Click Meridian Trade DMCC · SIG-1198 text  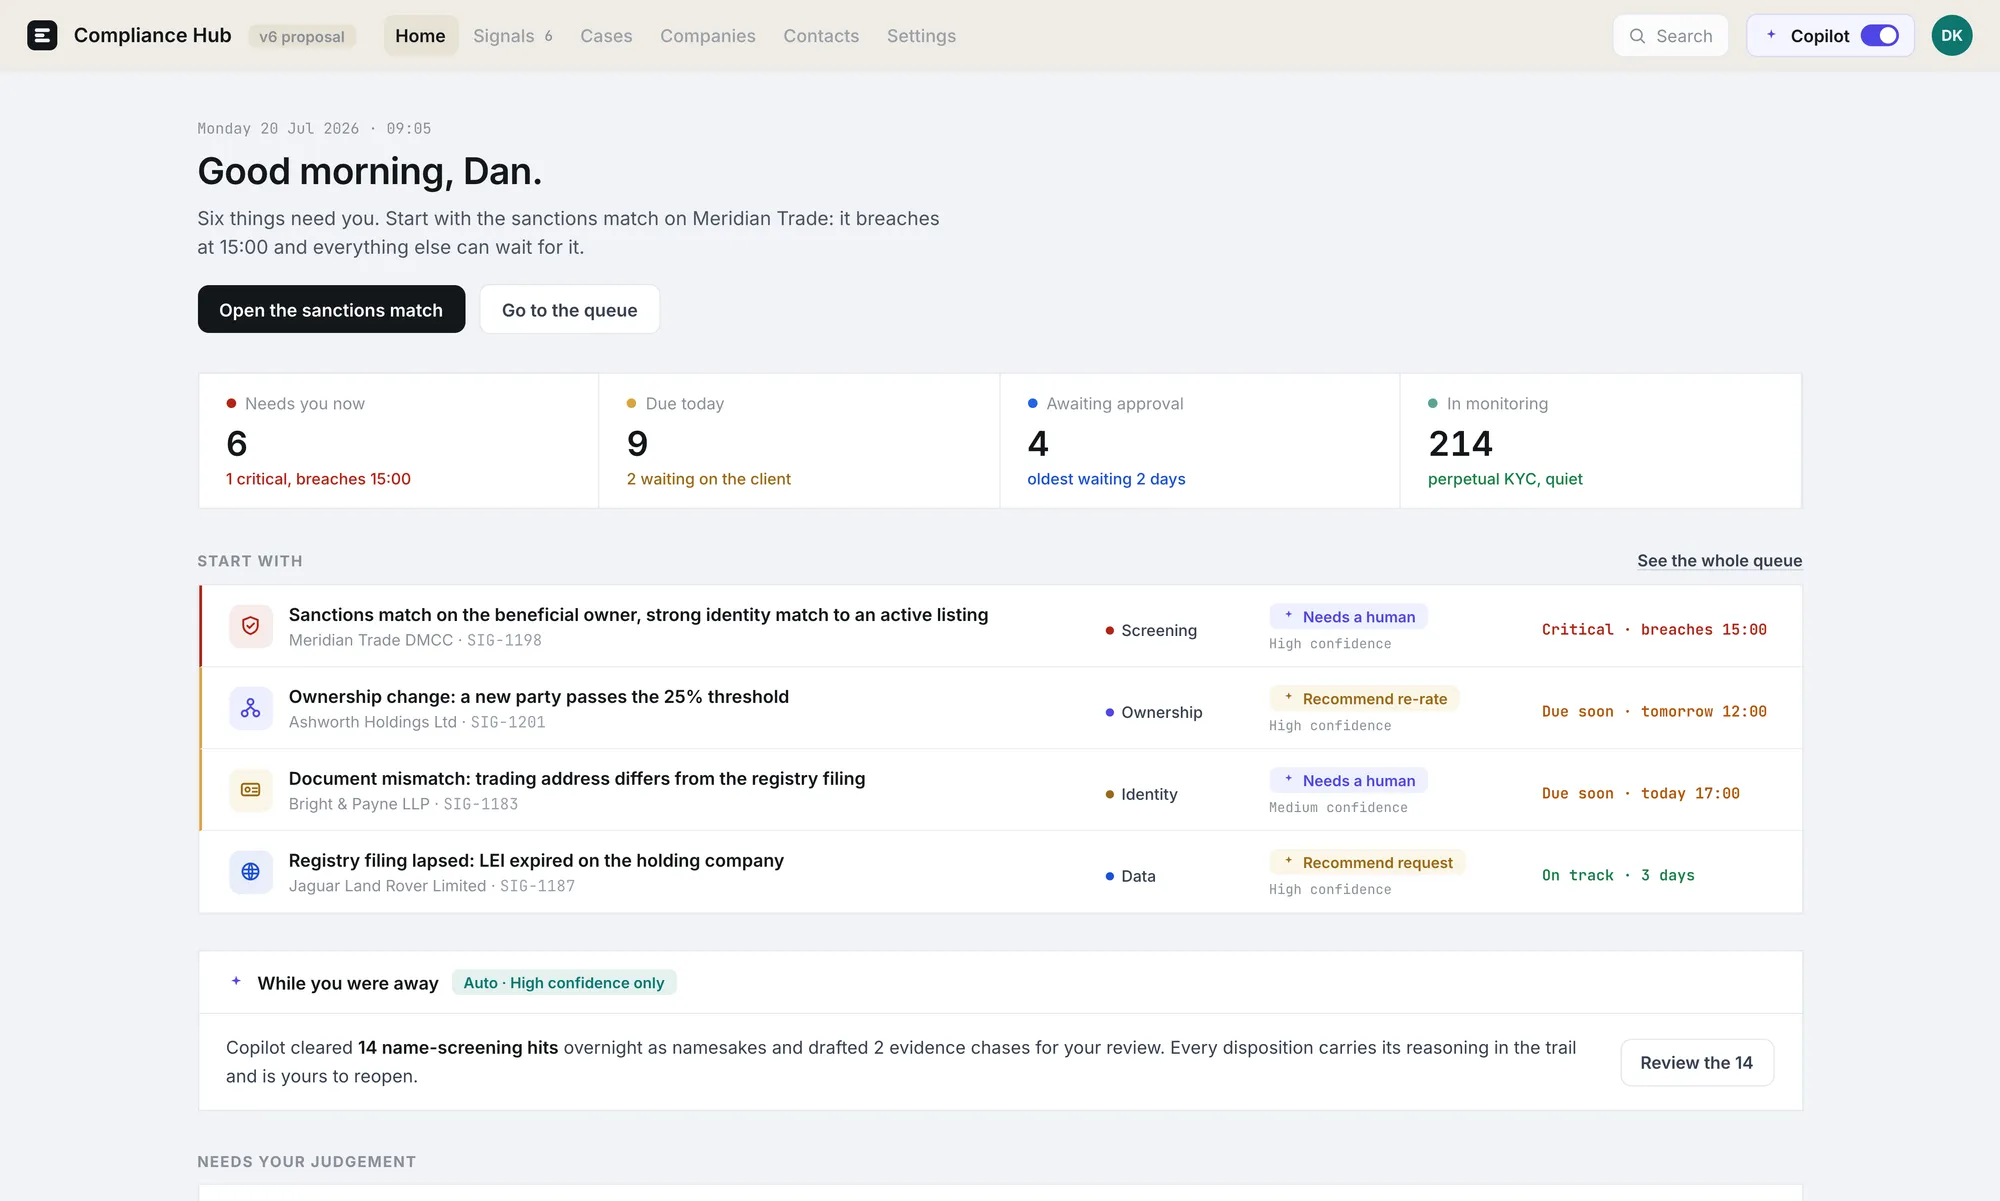pos(415,640)
